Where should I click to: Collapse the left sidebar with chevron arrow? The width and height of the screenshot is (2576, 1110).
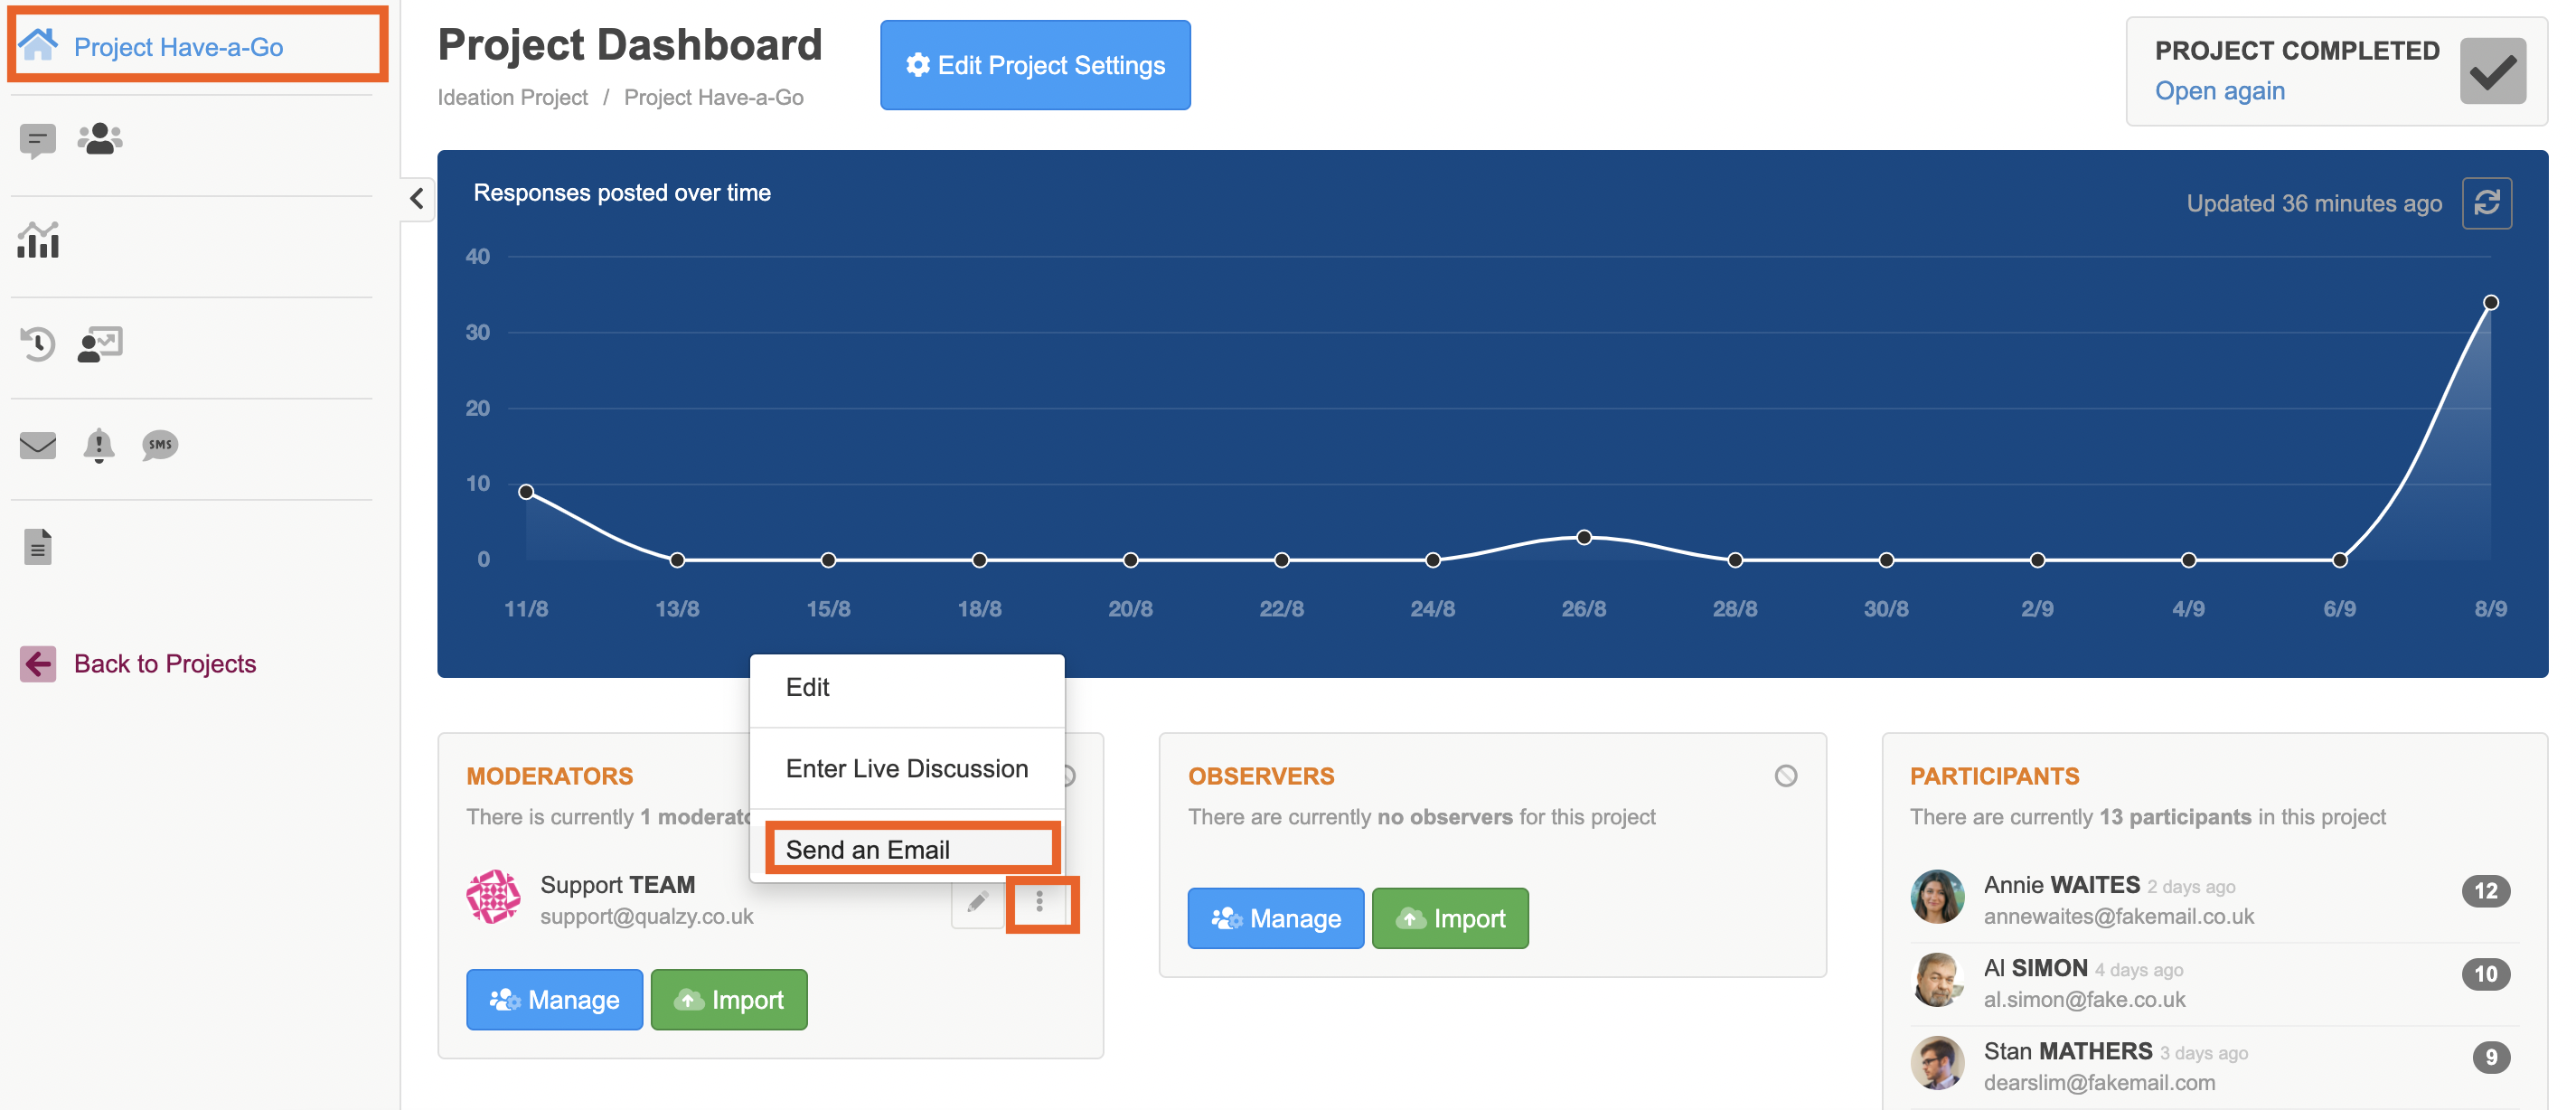417,198
